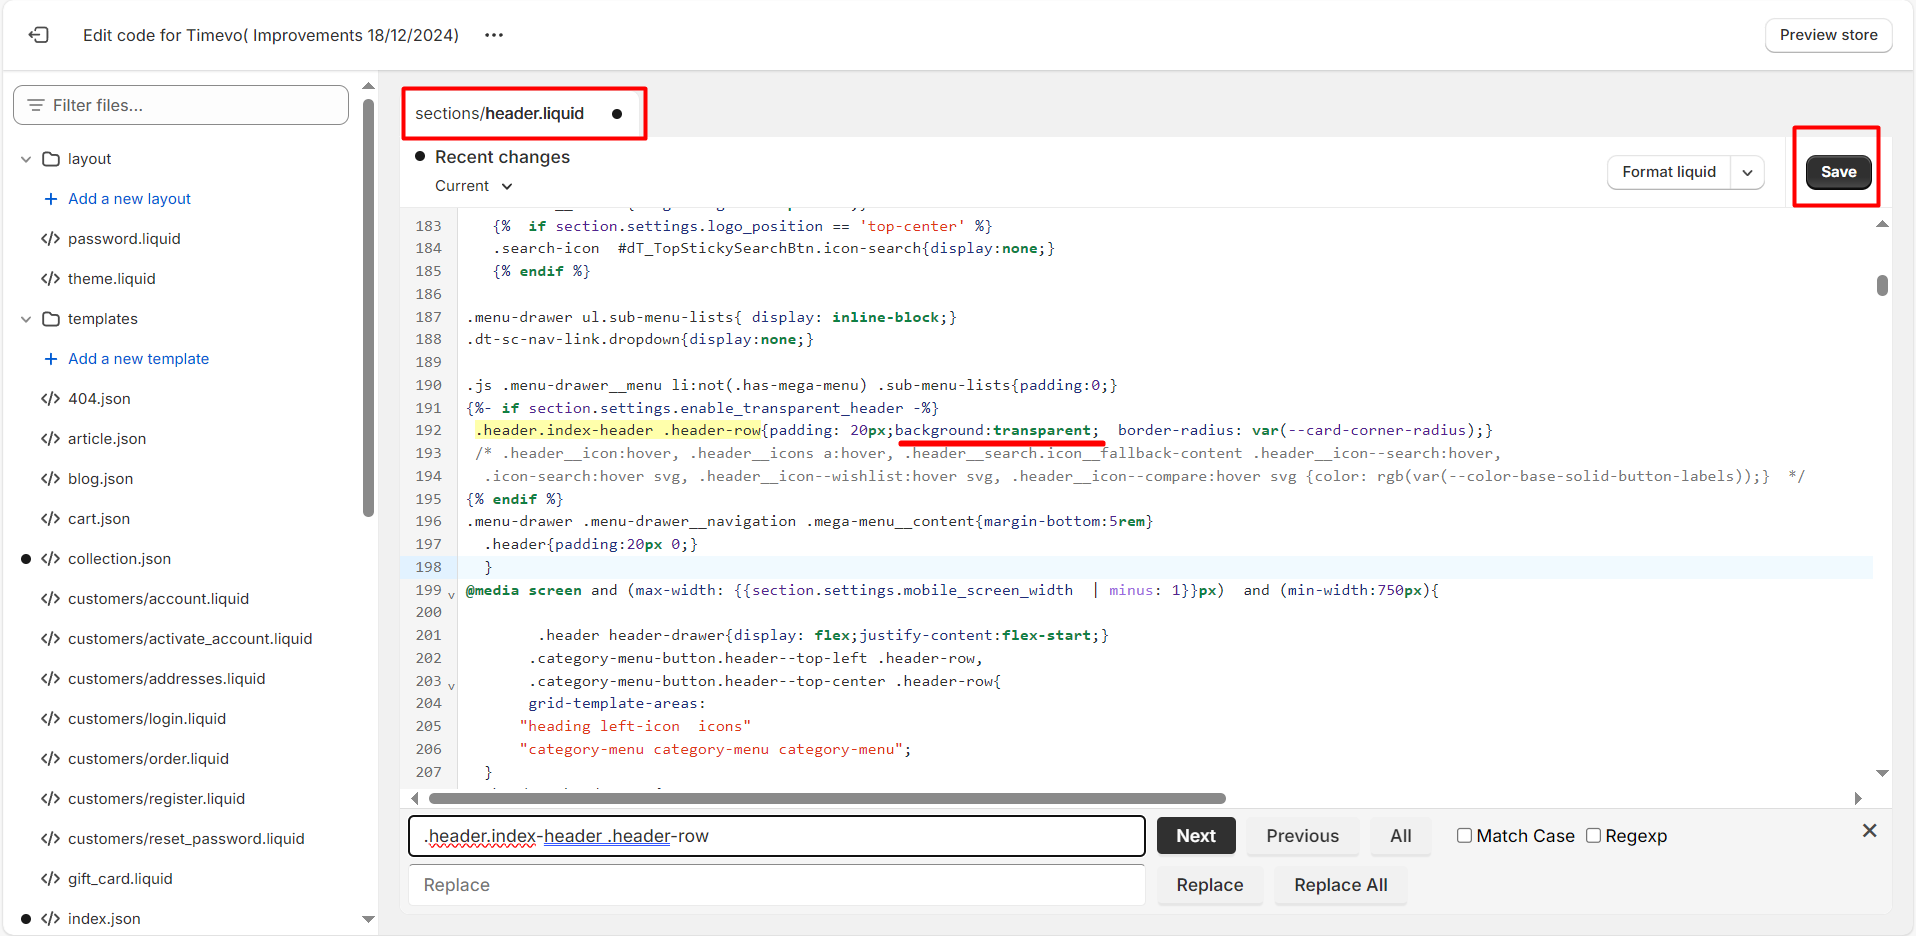Collapse the layout folder chevron
This screenshot has height=936, width=1916.
(26, 159)
